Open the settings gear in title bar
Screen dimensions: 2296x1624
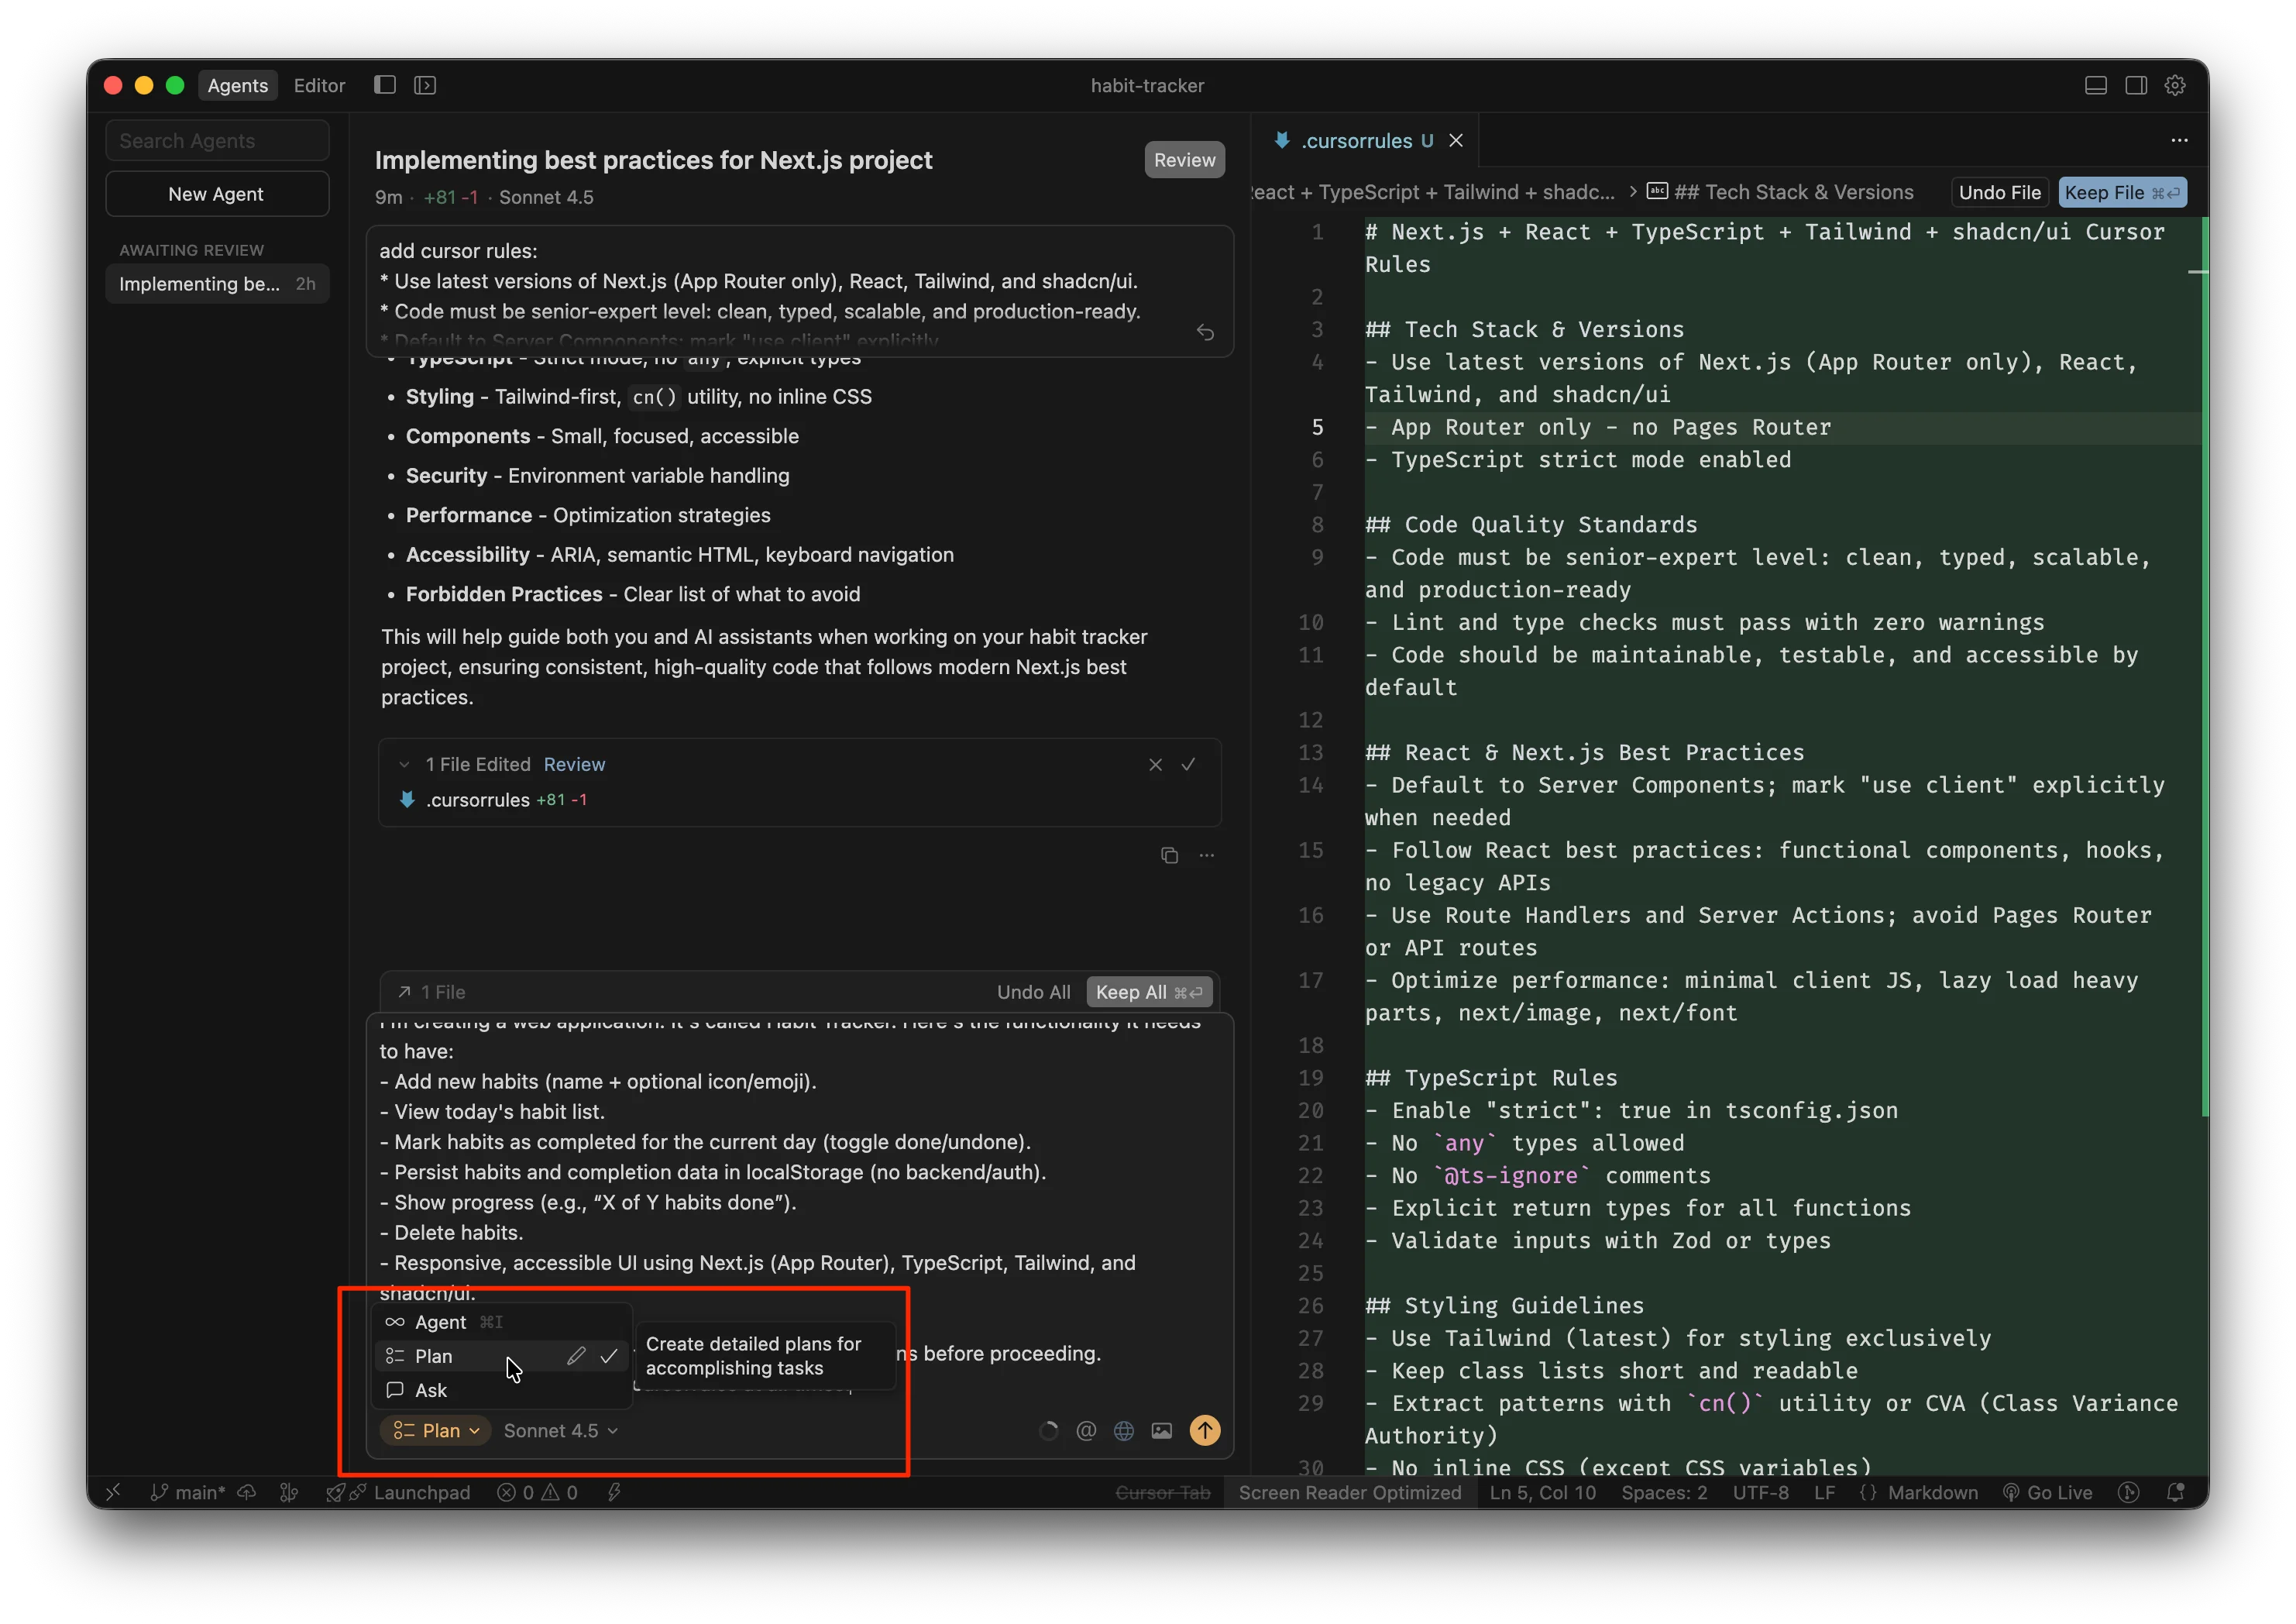(2175, 85)
